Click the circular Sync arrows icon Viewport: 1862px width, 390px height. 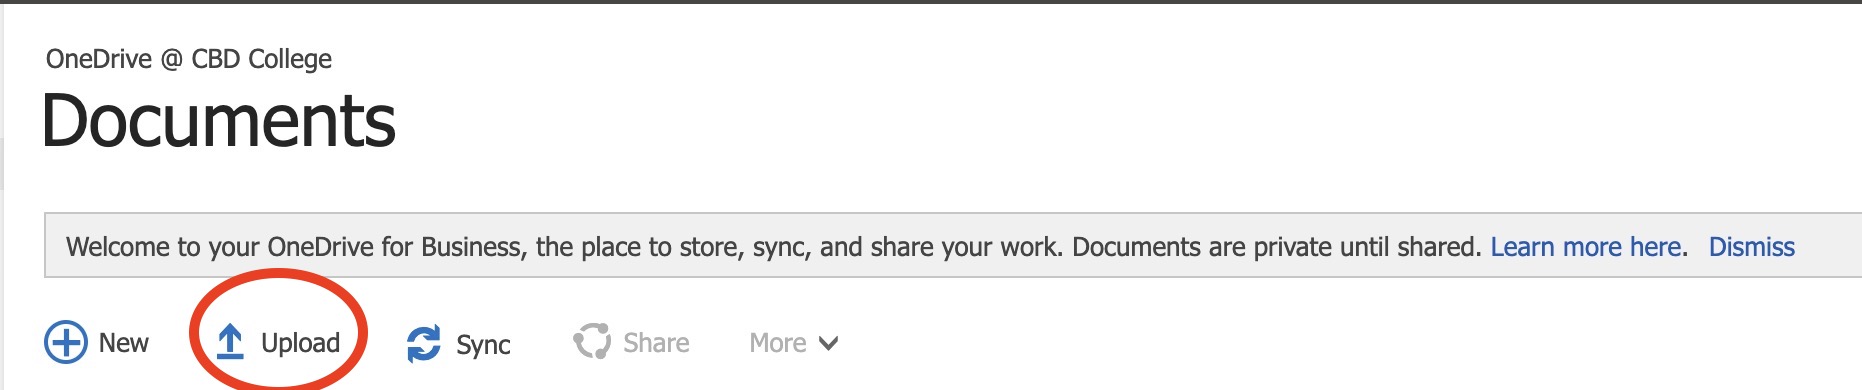coord(424,344)
